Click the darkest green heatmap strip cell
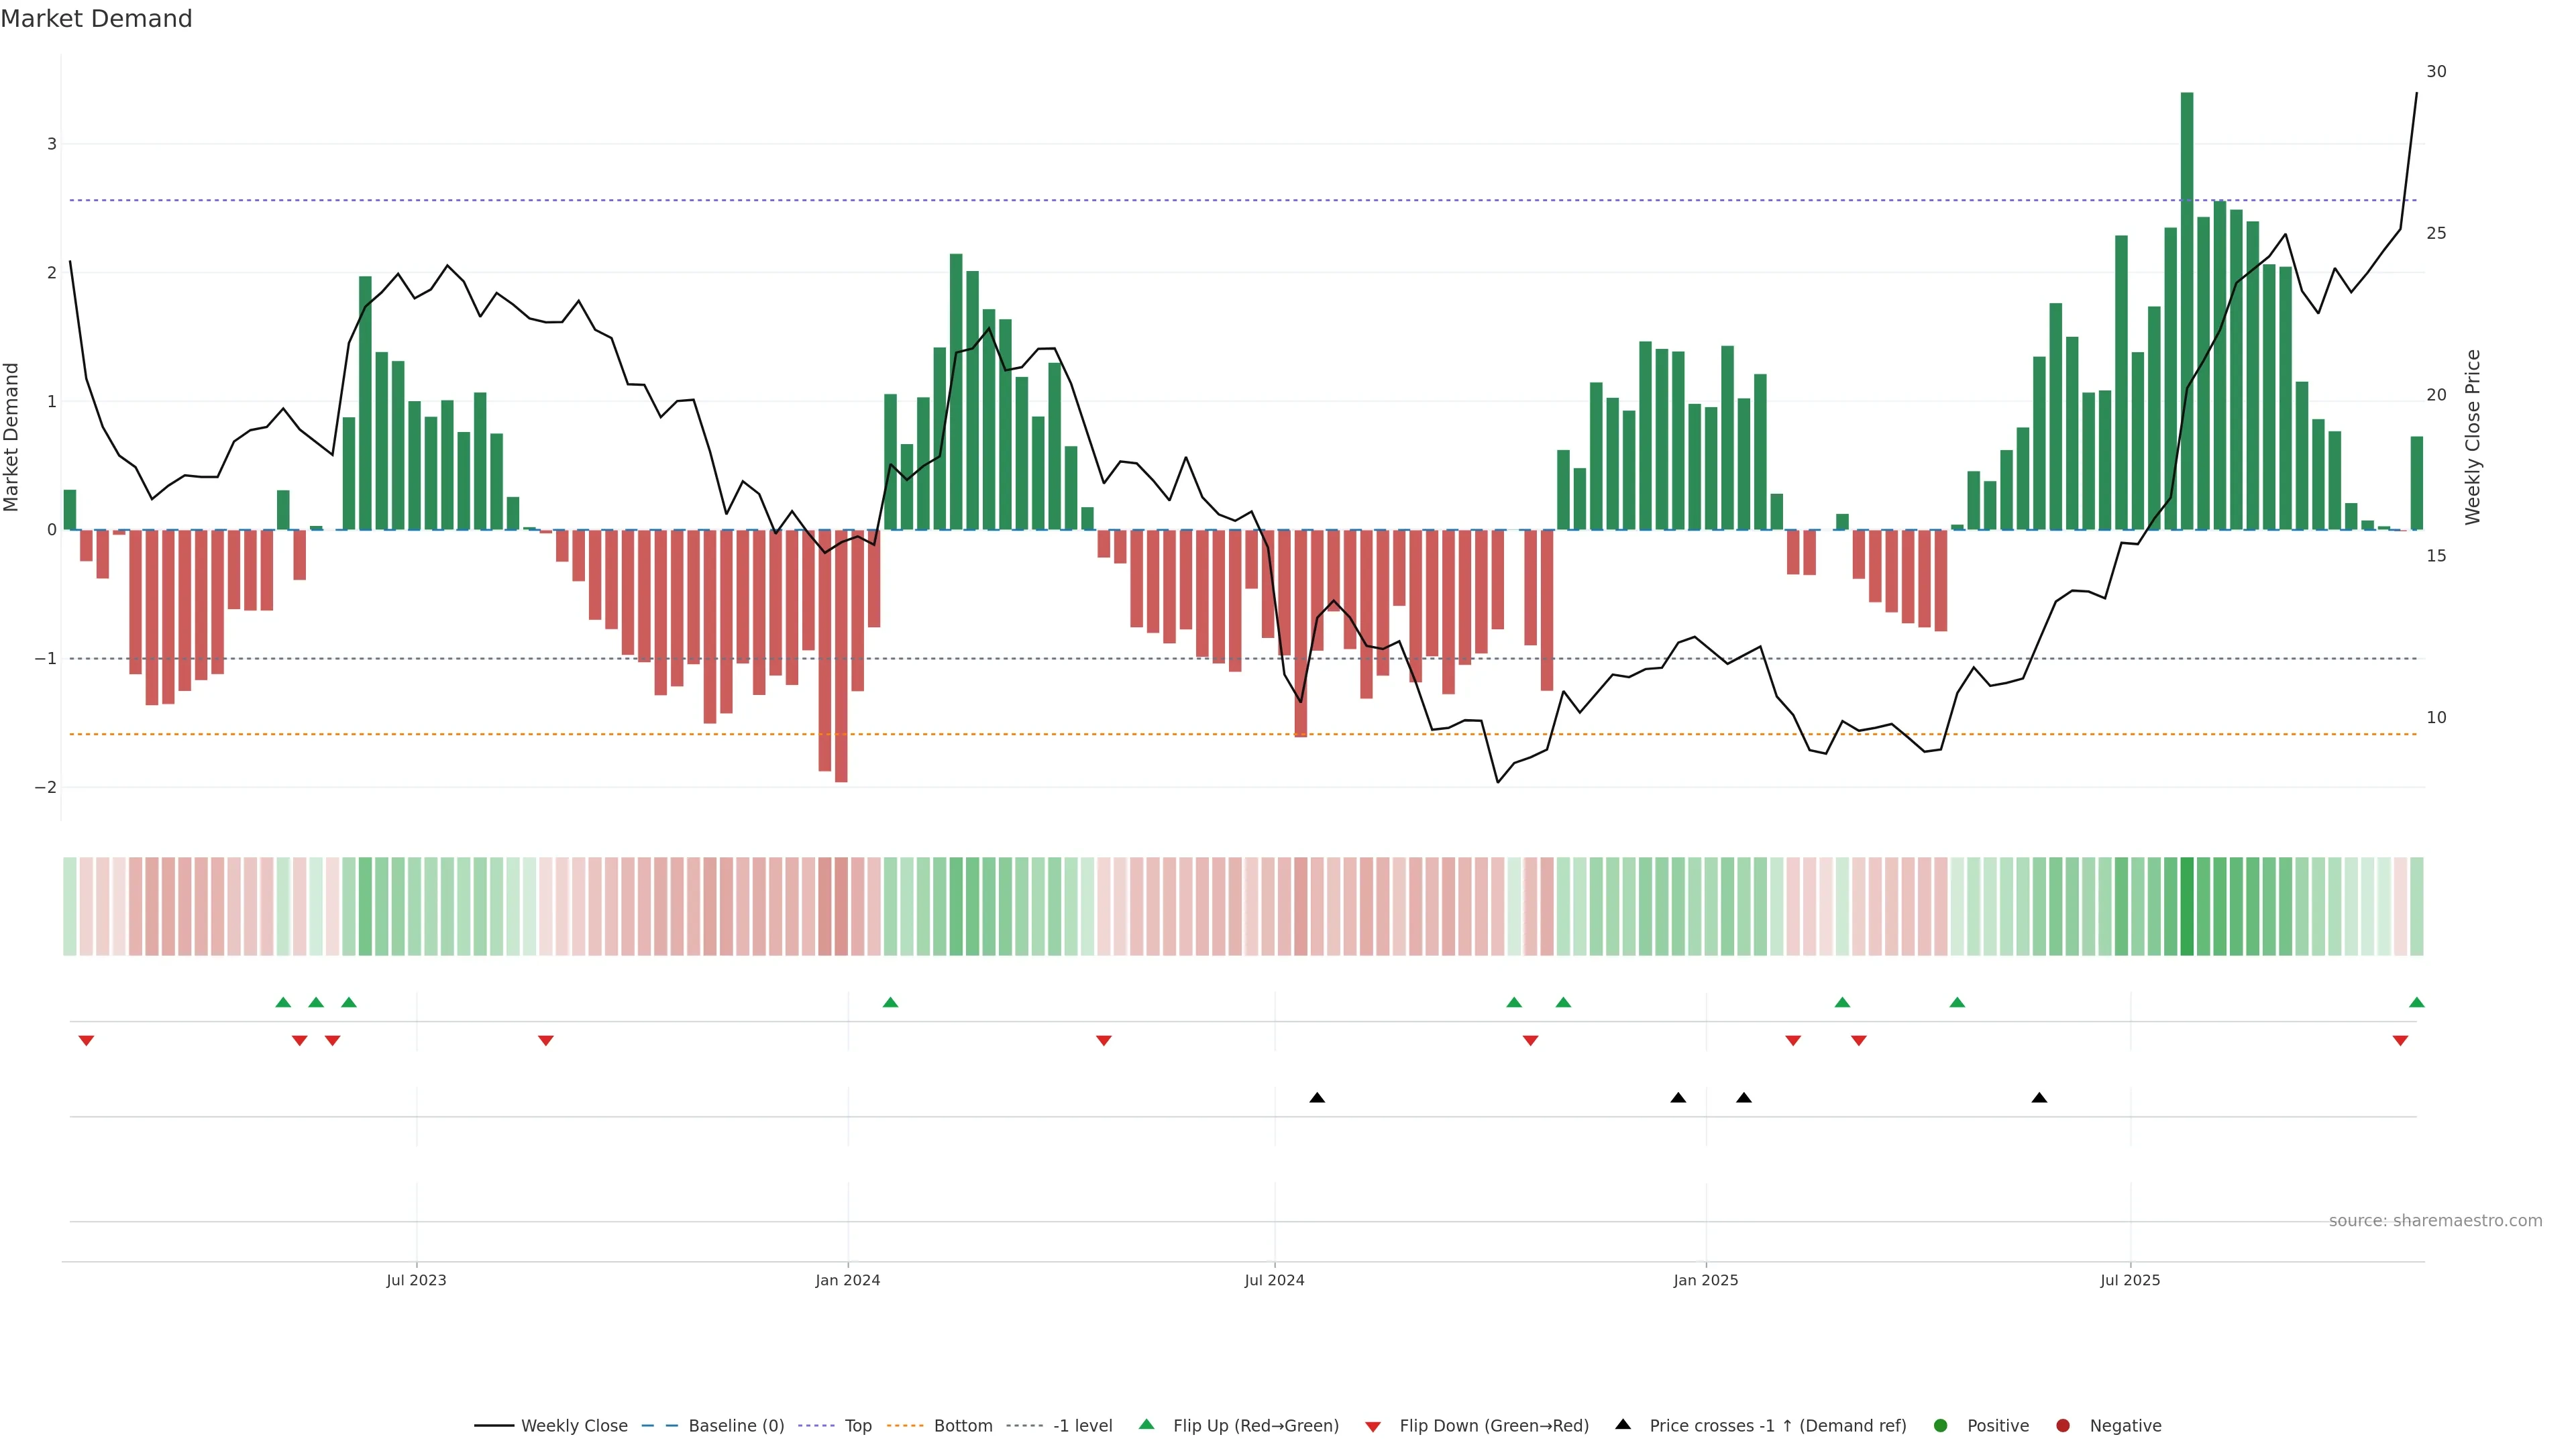Screen dimensions: 2576x1449 (2187, 906)
